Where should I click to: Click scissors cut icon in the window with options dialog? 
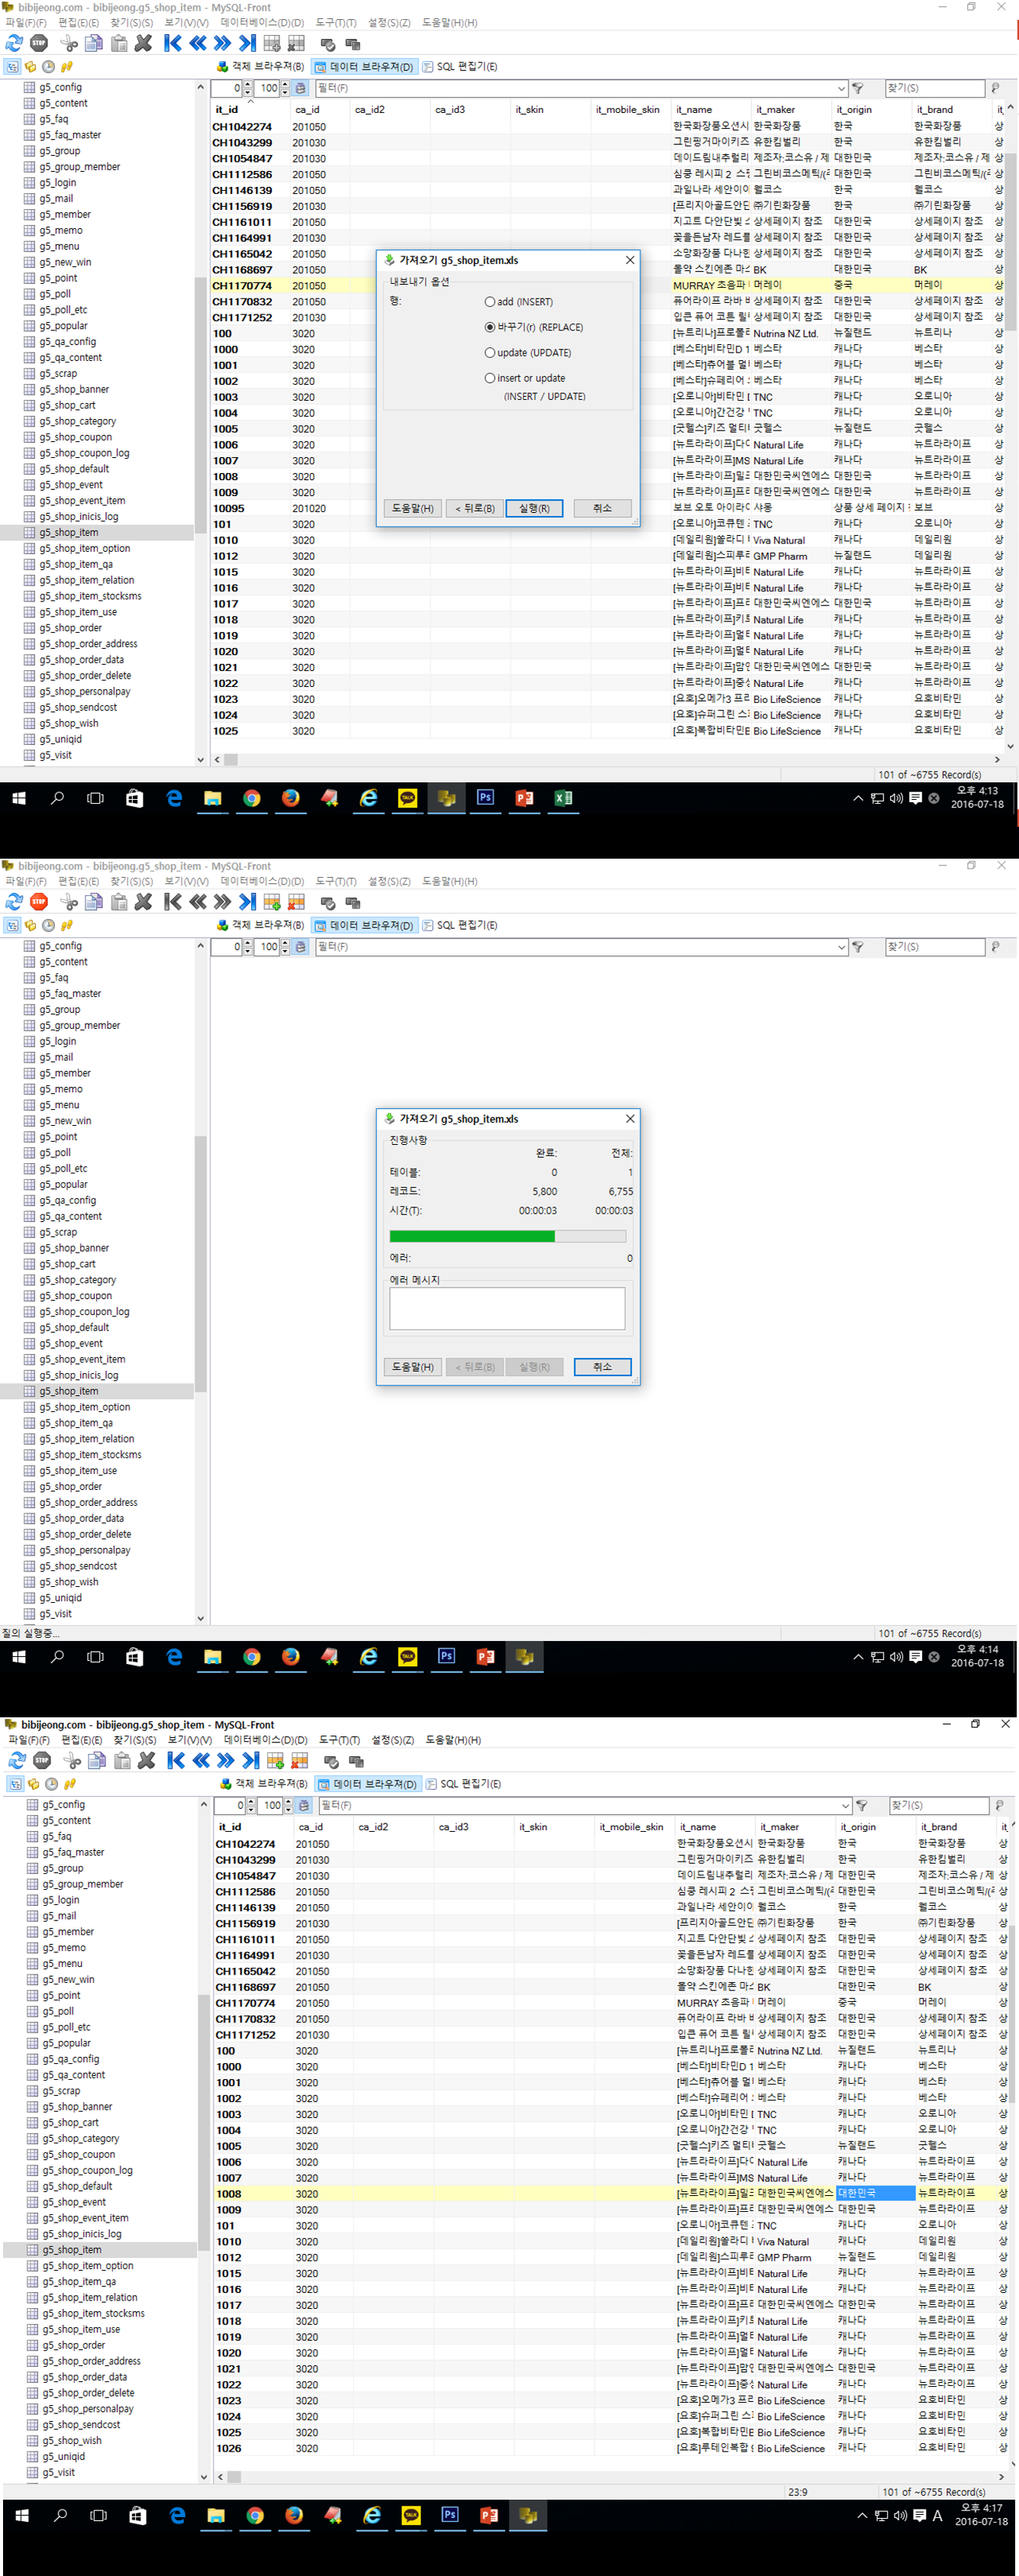(69, 43)
